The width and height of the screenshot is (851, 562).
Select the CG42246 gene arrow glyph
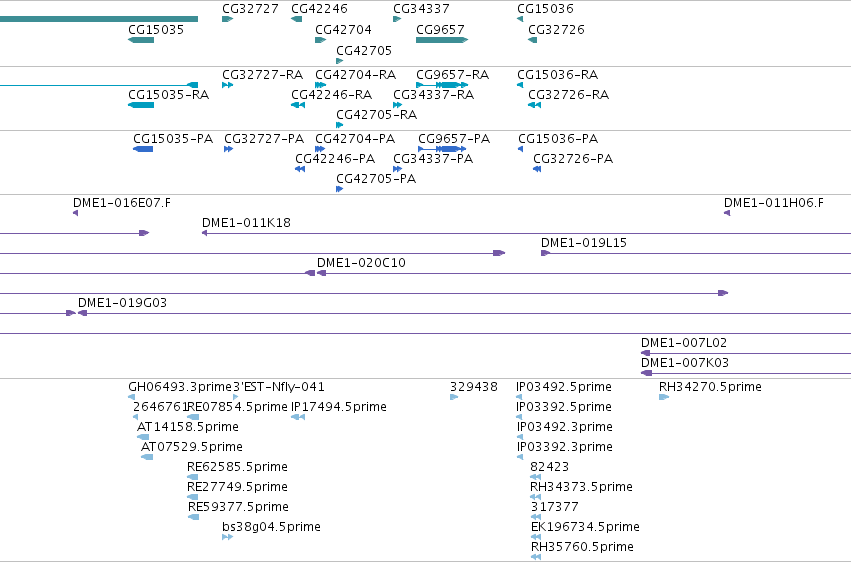pos(296,19)
